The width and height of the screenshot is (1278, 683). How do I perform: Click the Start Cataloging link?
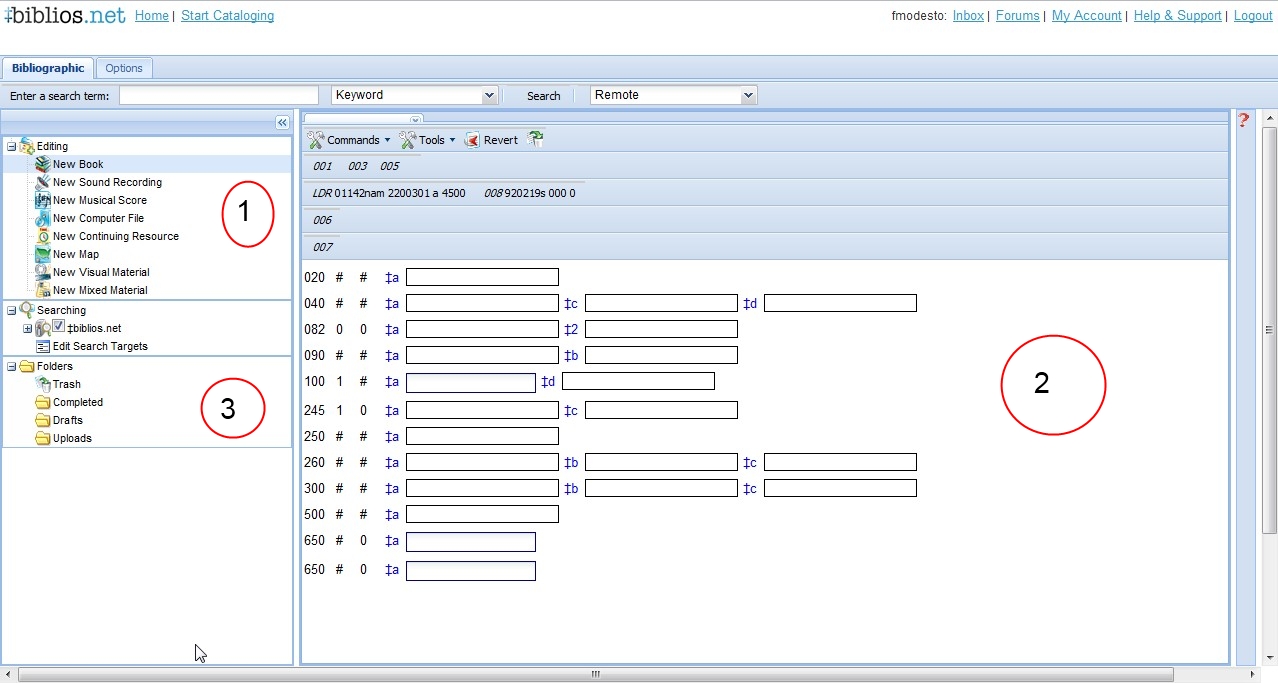[227, 16]
